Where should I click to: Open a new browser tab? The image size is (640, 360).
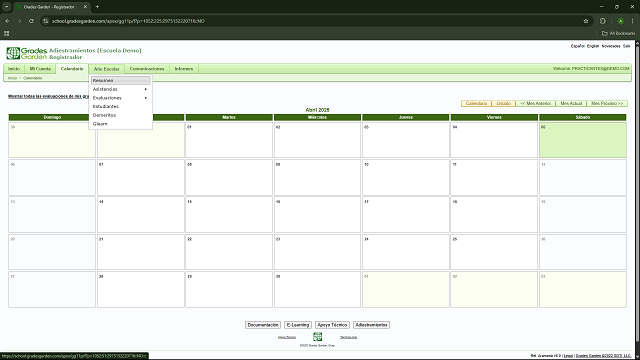click(x=97, y=7)
